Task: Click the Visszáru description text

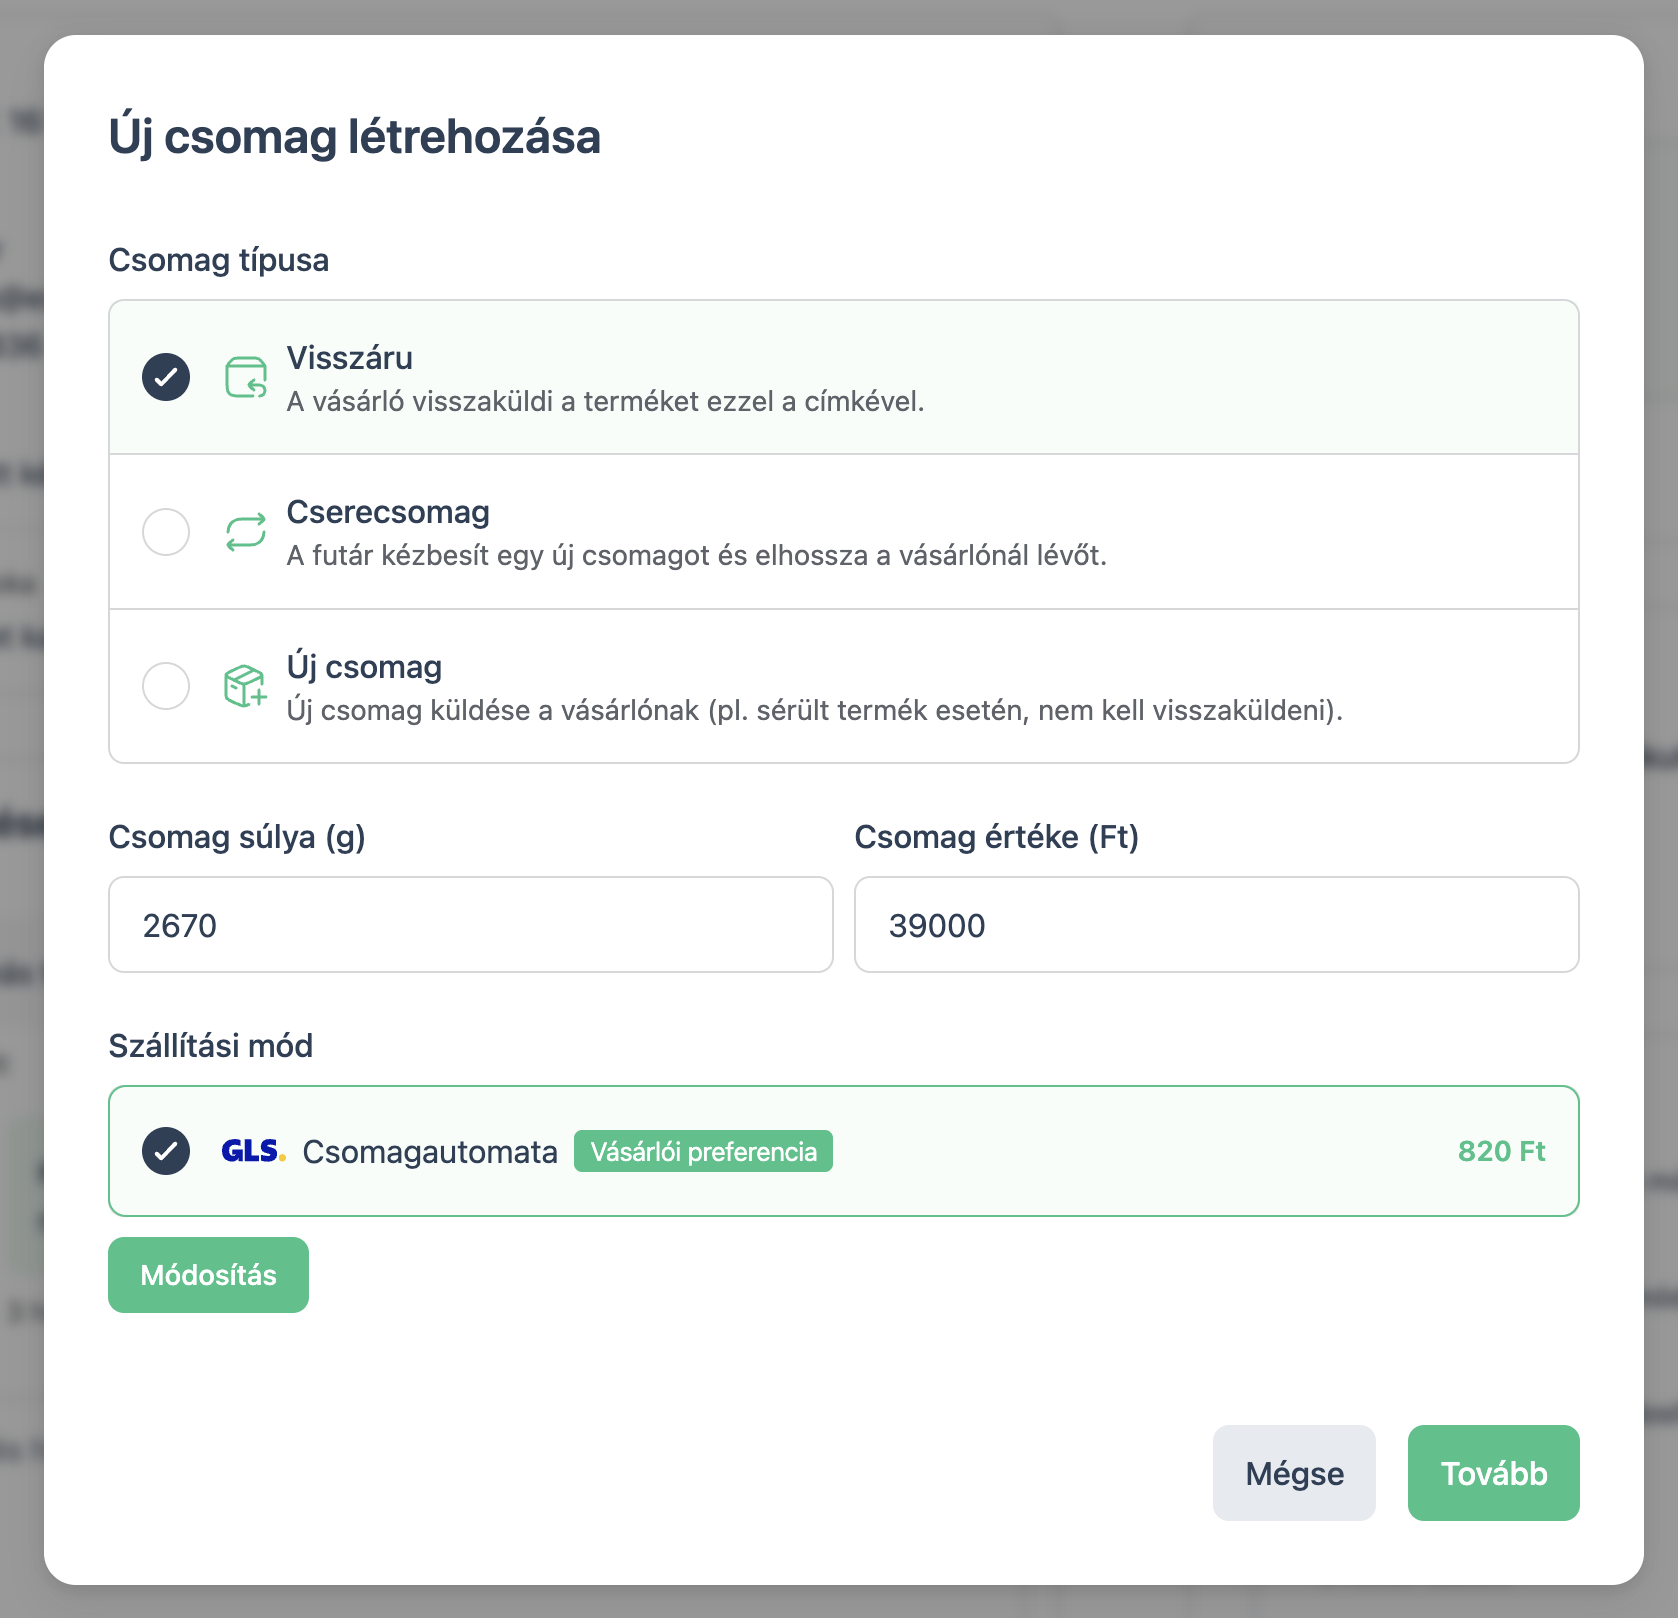Action: (x=606, y=402)
